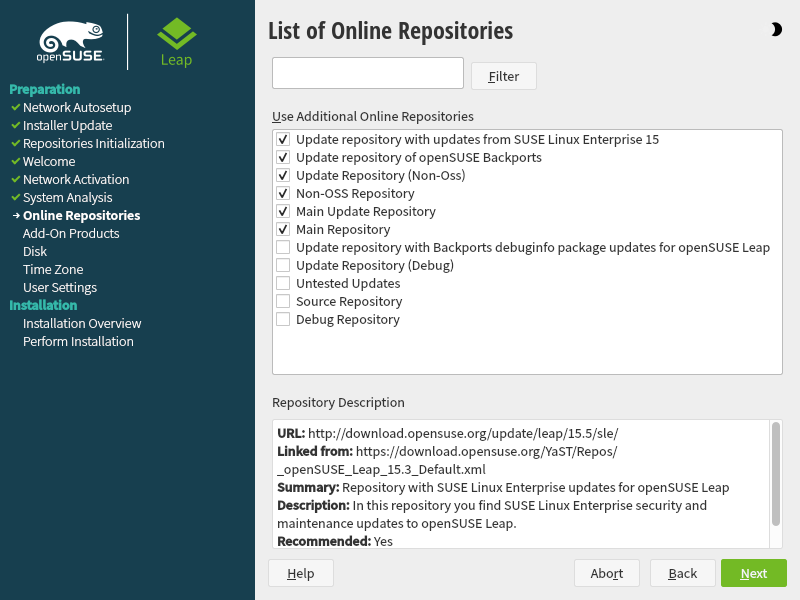
Task: Disable the Main Repository checkbox
Action: pos(283,229)
